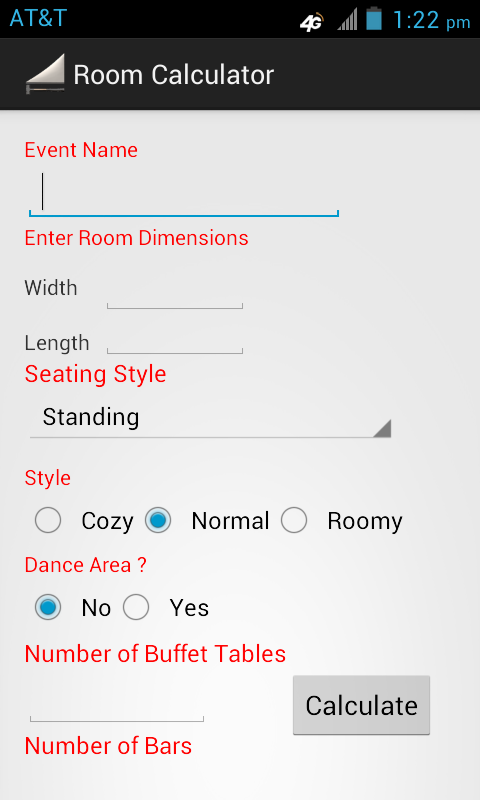Tap the 1:22 pm clock
Screen dimensions: 480x800
click(431, 21)
